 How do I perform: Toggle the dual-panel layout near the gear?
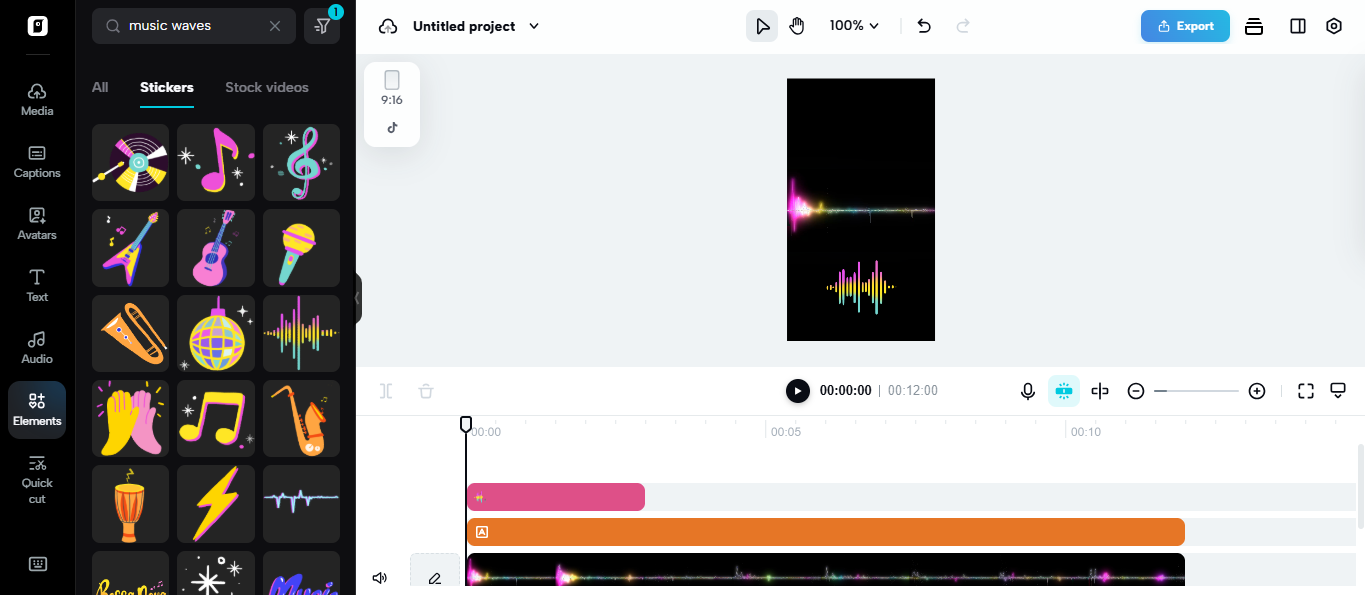[x=1297, y=25]
